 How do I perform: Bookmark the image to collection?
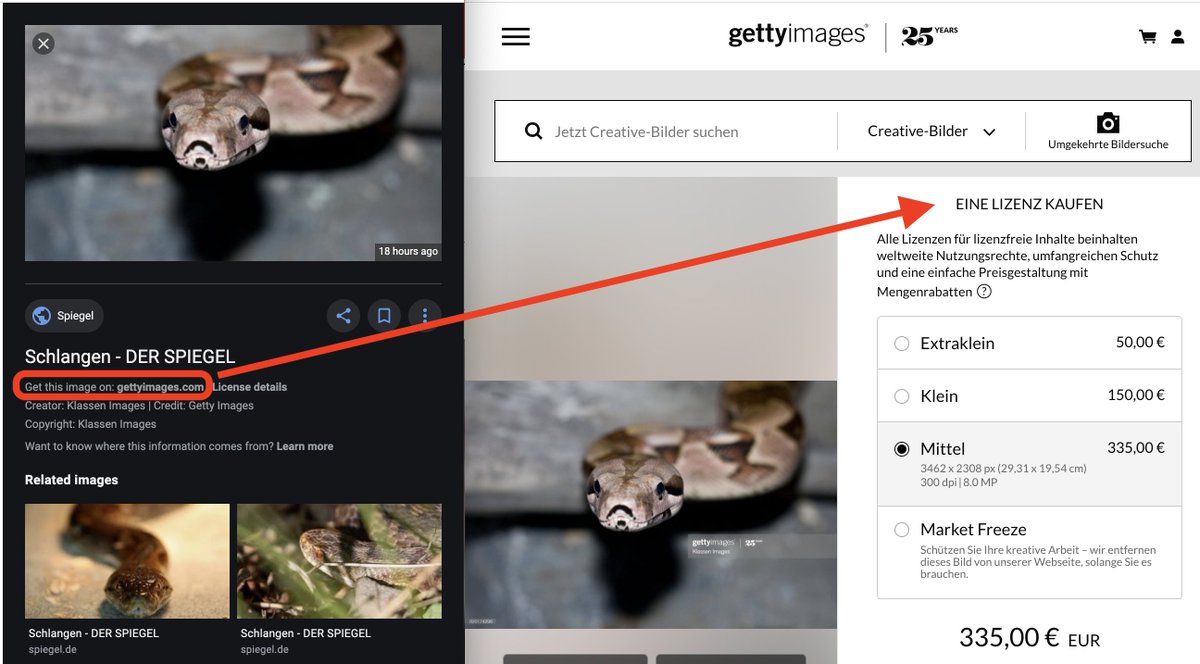pos(384,316)
